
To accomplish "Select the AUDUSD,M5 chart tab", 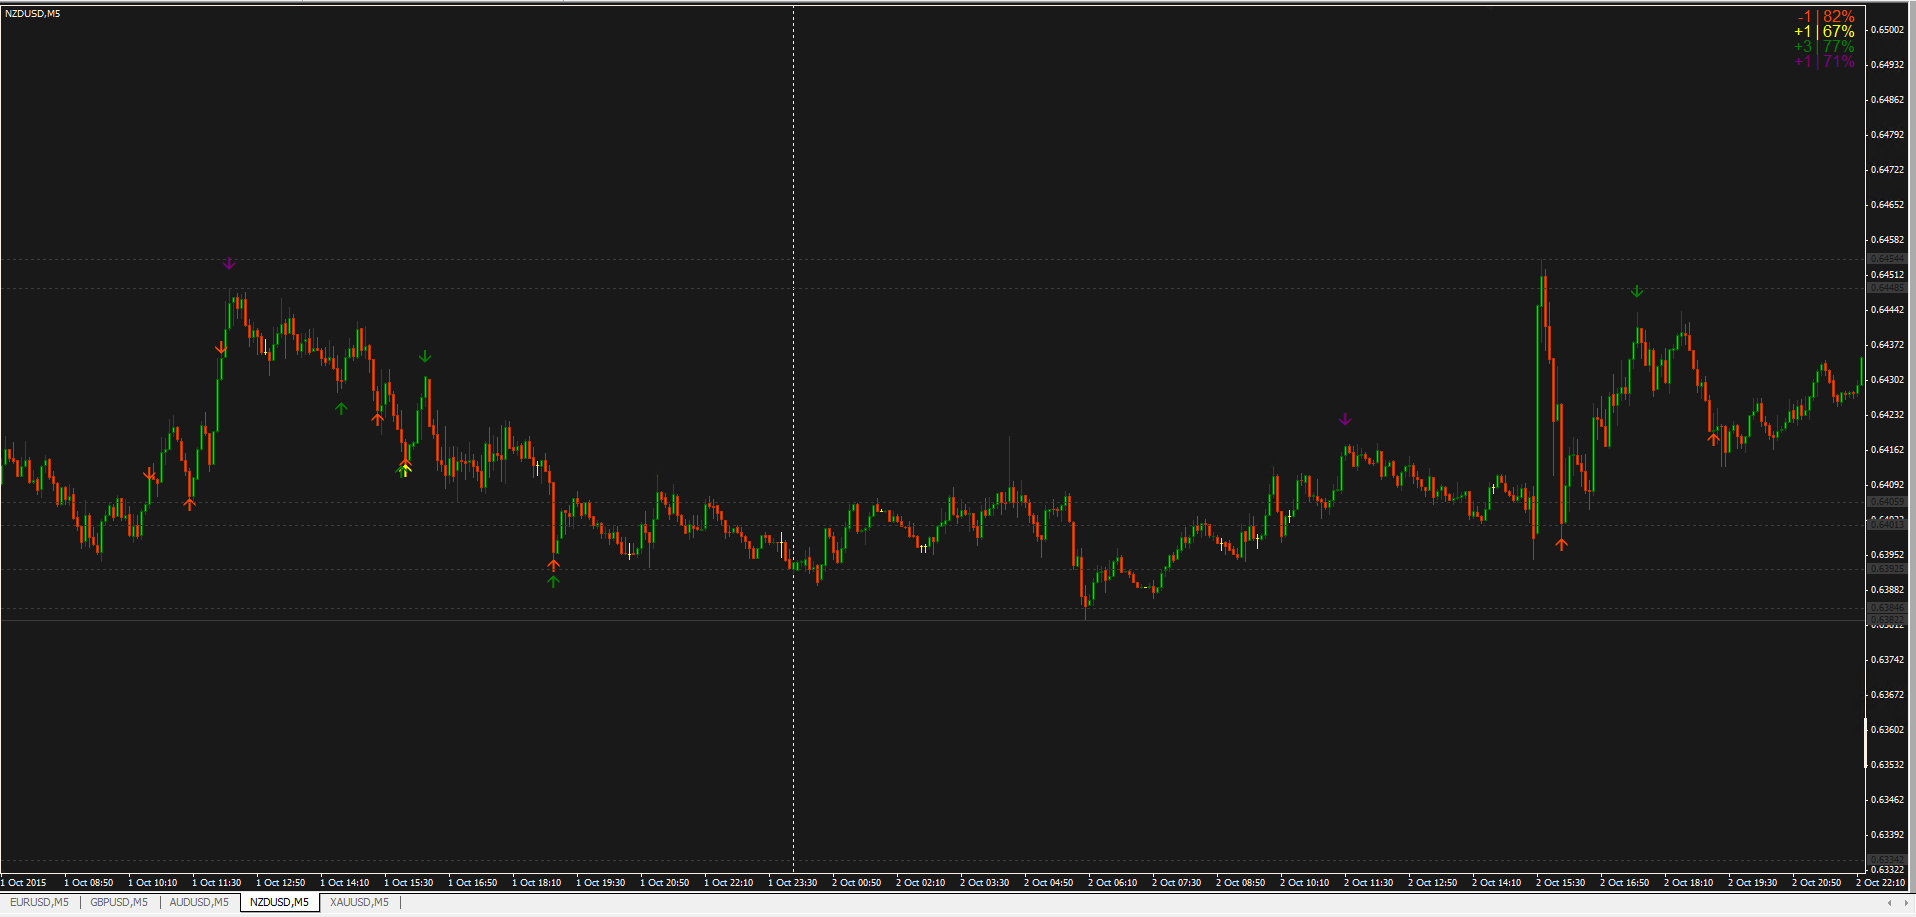I will point(199,902).
